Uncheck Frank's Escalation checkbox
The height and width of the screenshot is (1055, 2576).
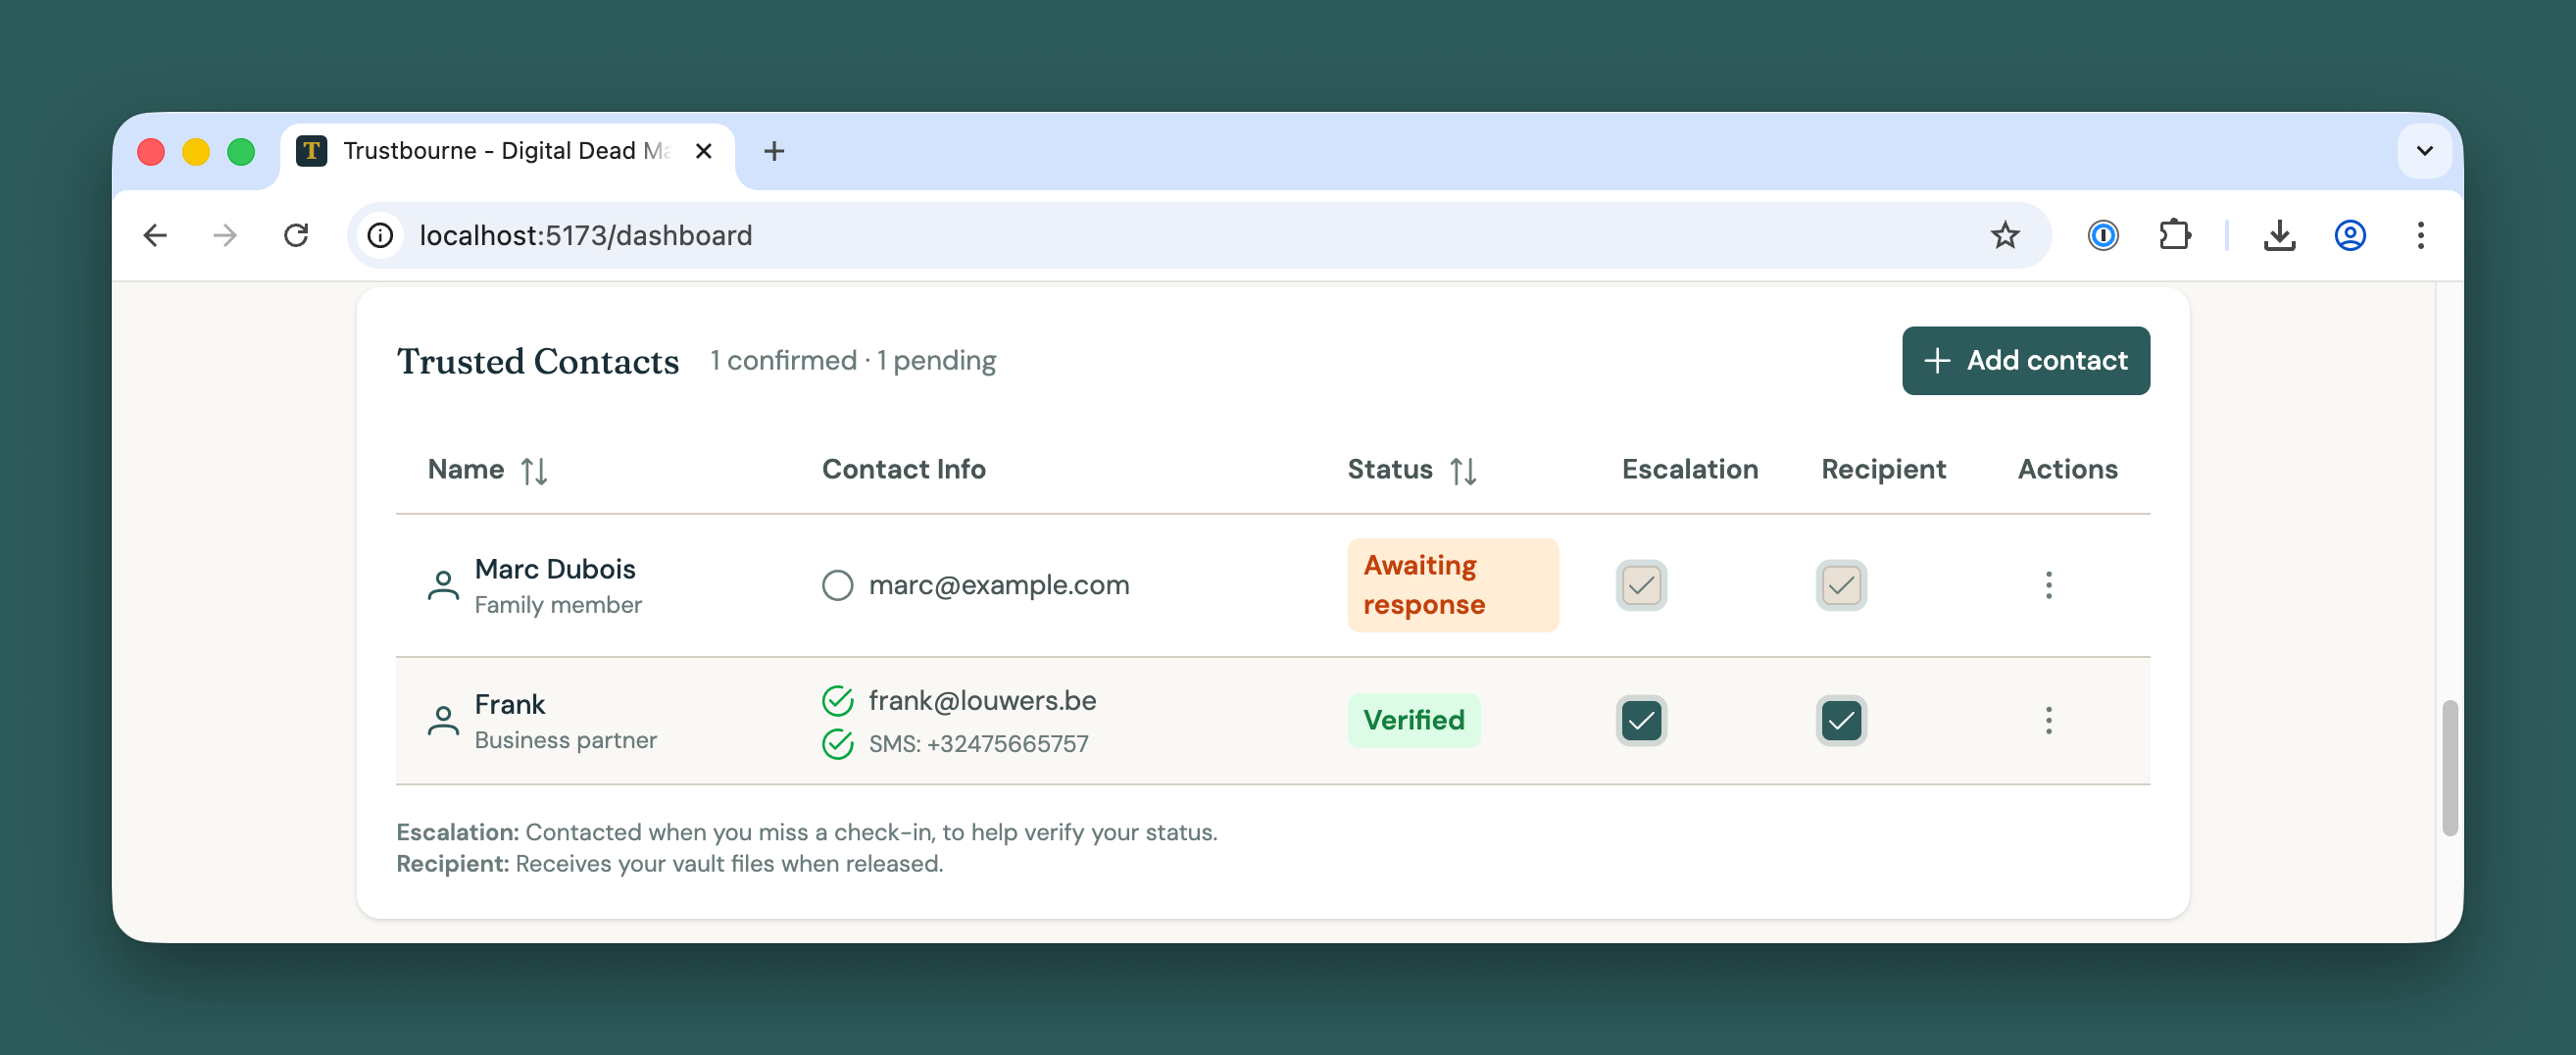tap(1641, 720)
